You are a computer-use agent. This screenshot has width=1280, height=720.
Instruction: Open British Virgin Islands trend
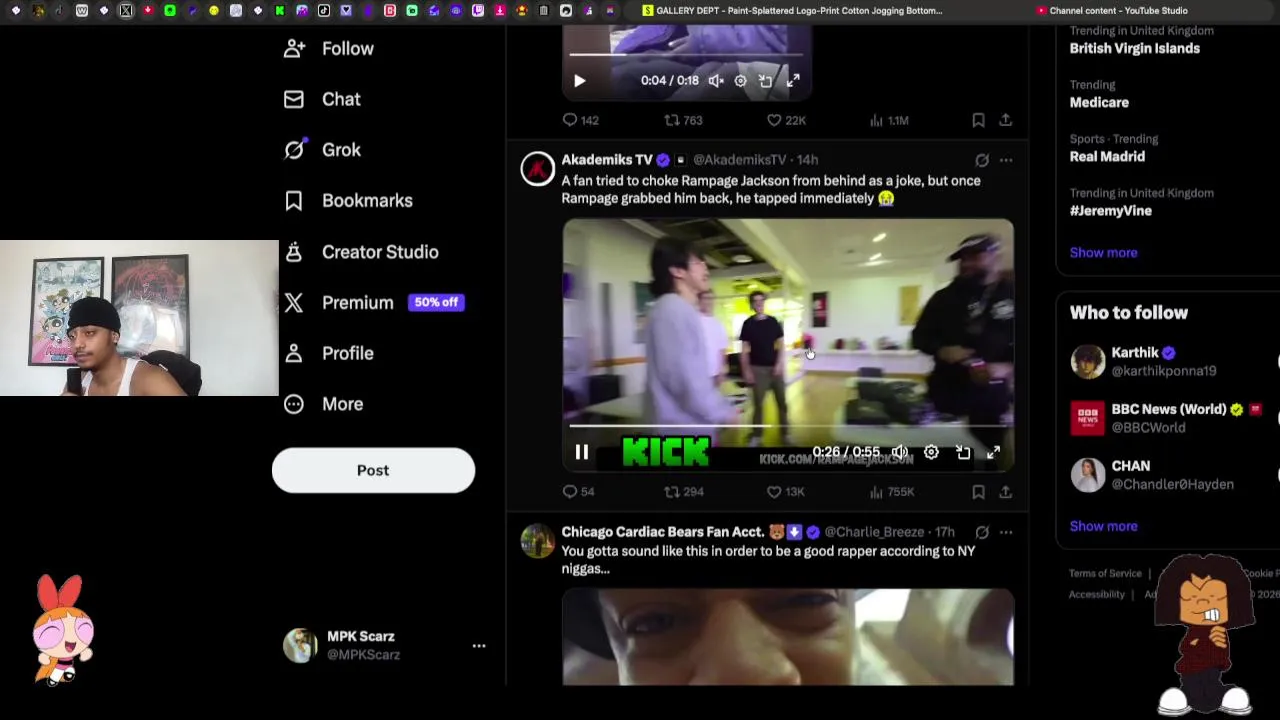pos(1135,48)
